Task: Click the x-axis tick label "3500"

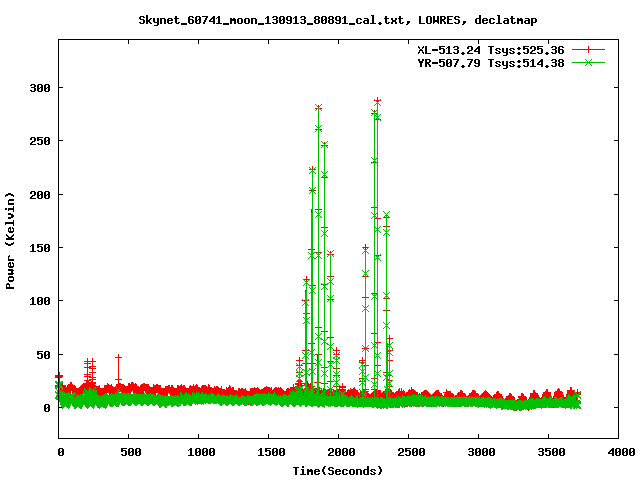Action: [551, 452]
